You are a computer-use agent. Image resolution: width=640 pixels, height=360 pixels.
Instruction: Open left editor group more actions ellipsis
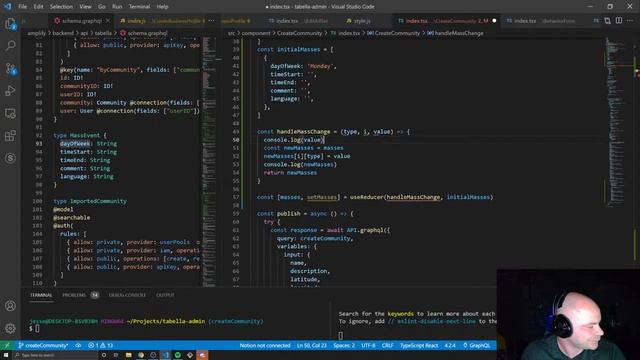211,20
